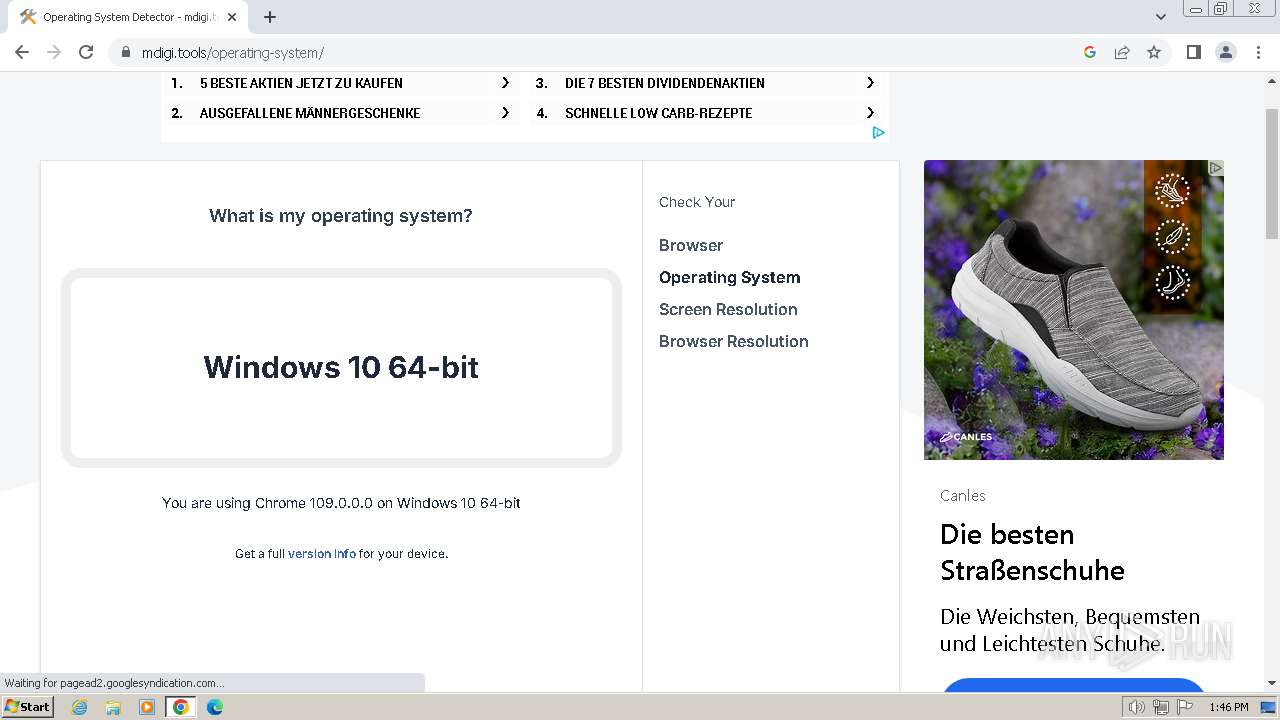Open ad link 'Schnelle Low Carb-Rezepte'
Image resolution: width=1280 pixels, height=720 pixels.
tap(658, 113)
